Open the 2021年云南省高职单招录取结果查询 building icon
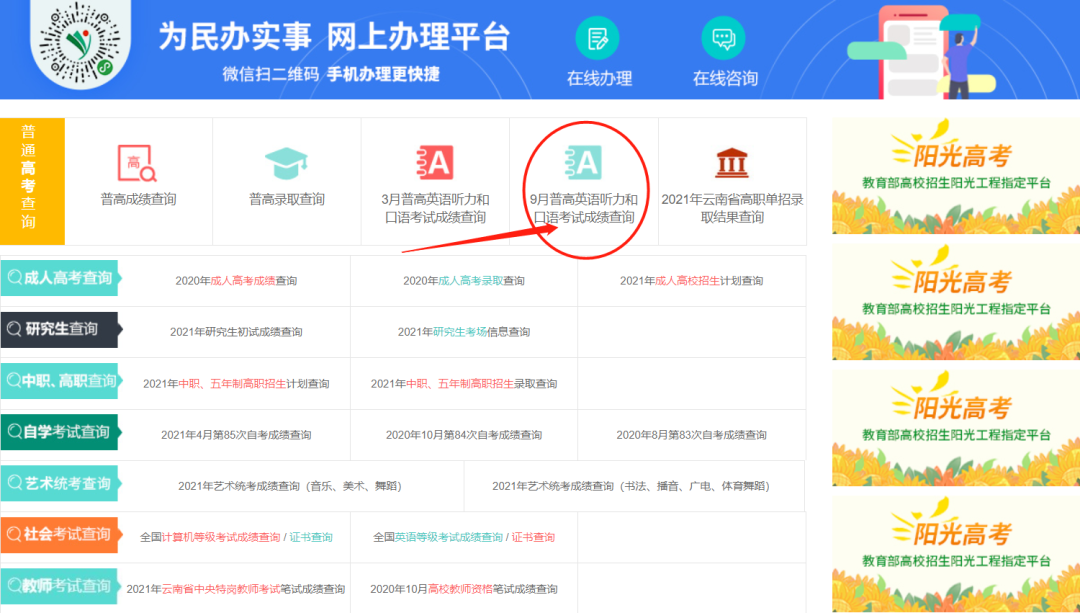The image size is (1080, 613). pyautogui.click(x=732, y=162)
